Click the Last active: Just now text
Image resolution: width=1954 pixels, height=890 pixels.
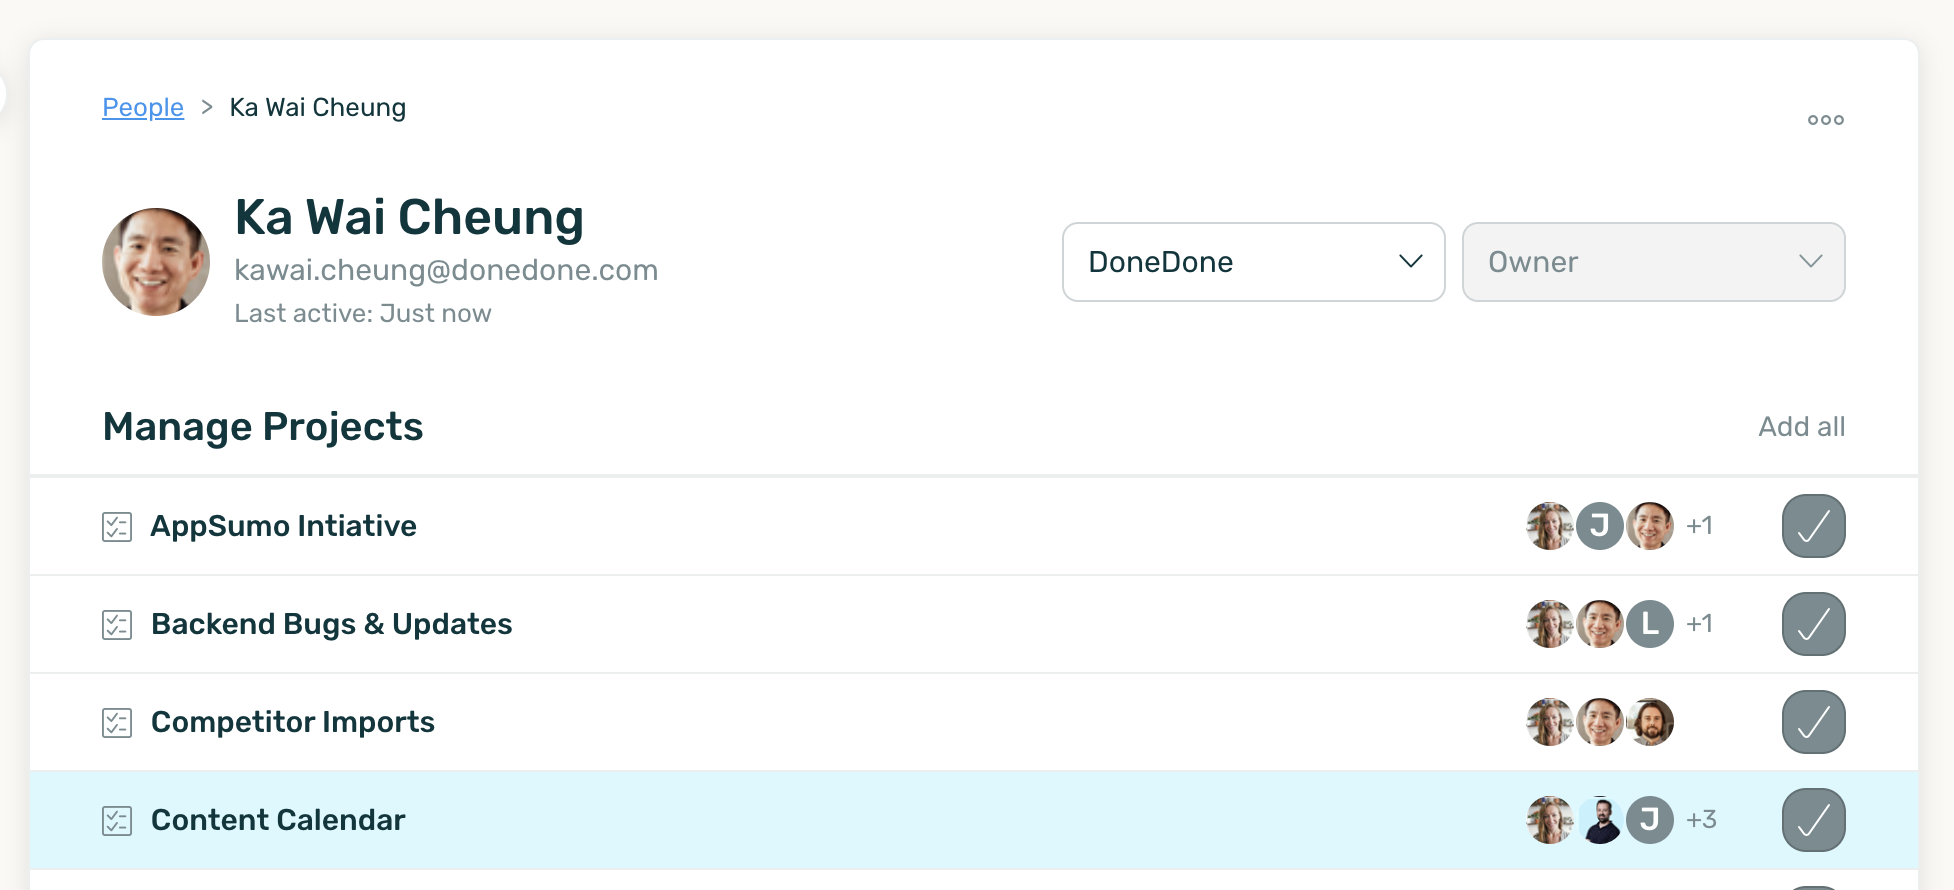click(363, 314)
